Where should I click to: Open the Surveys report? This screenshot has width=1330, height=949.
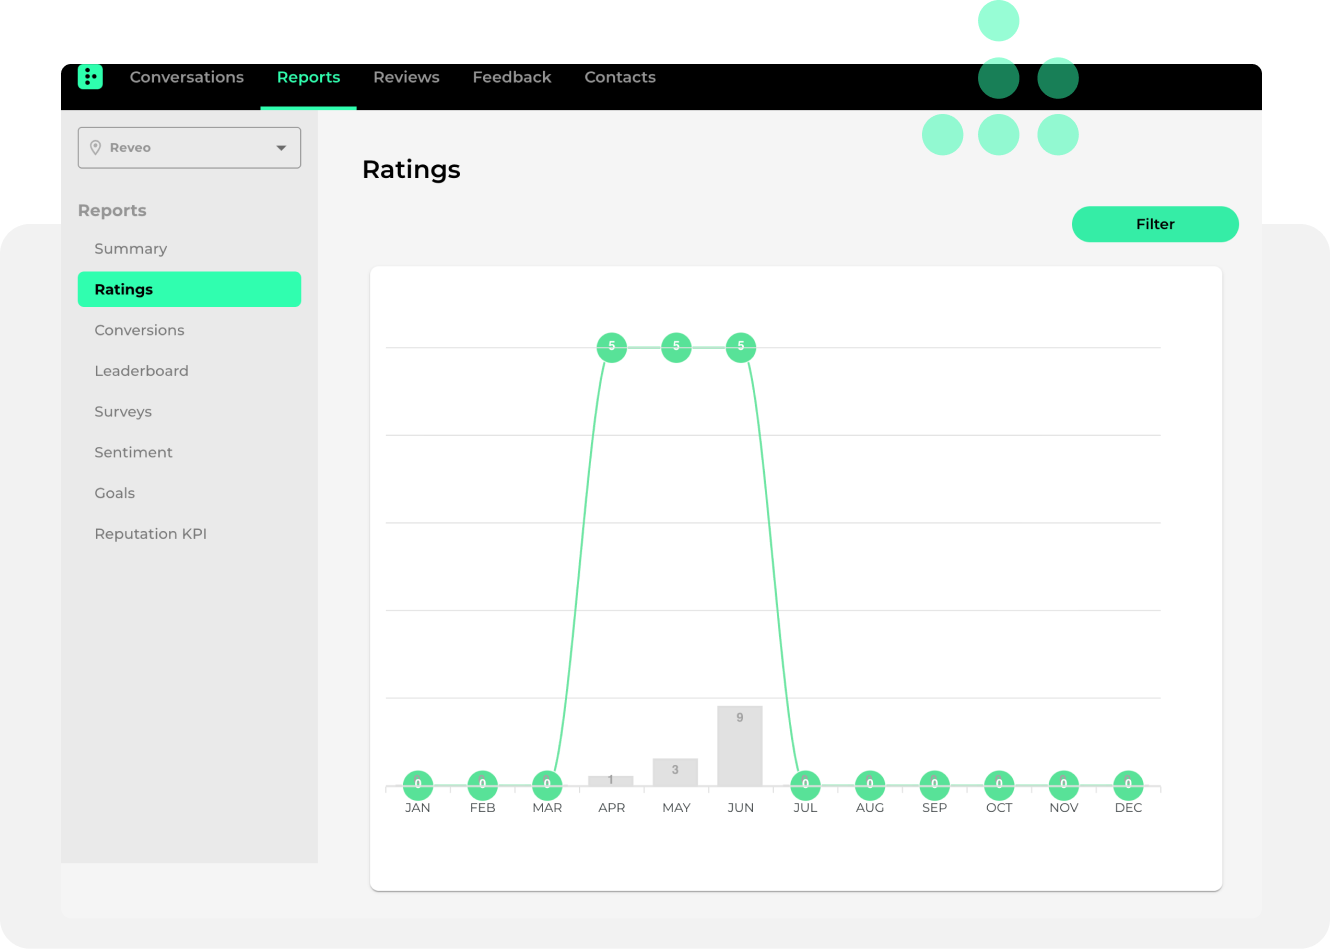coord(123,412)
